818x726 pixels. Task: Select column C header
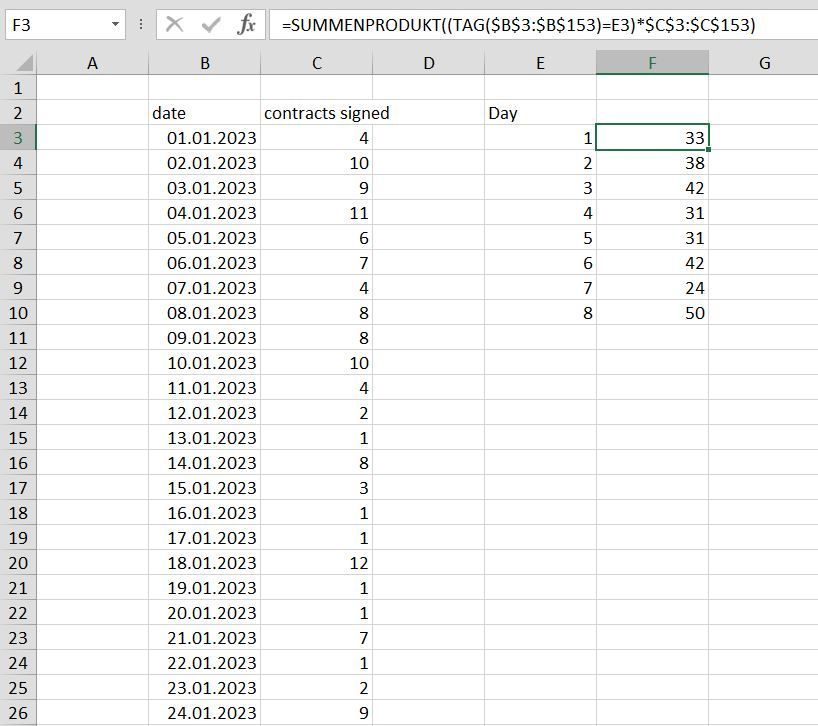[316, 63]
